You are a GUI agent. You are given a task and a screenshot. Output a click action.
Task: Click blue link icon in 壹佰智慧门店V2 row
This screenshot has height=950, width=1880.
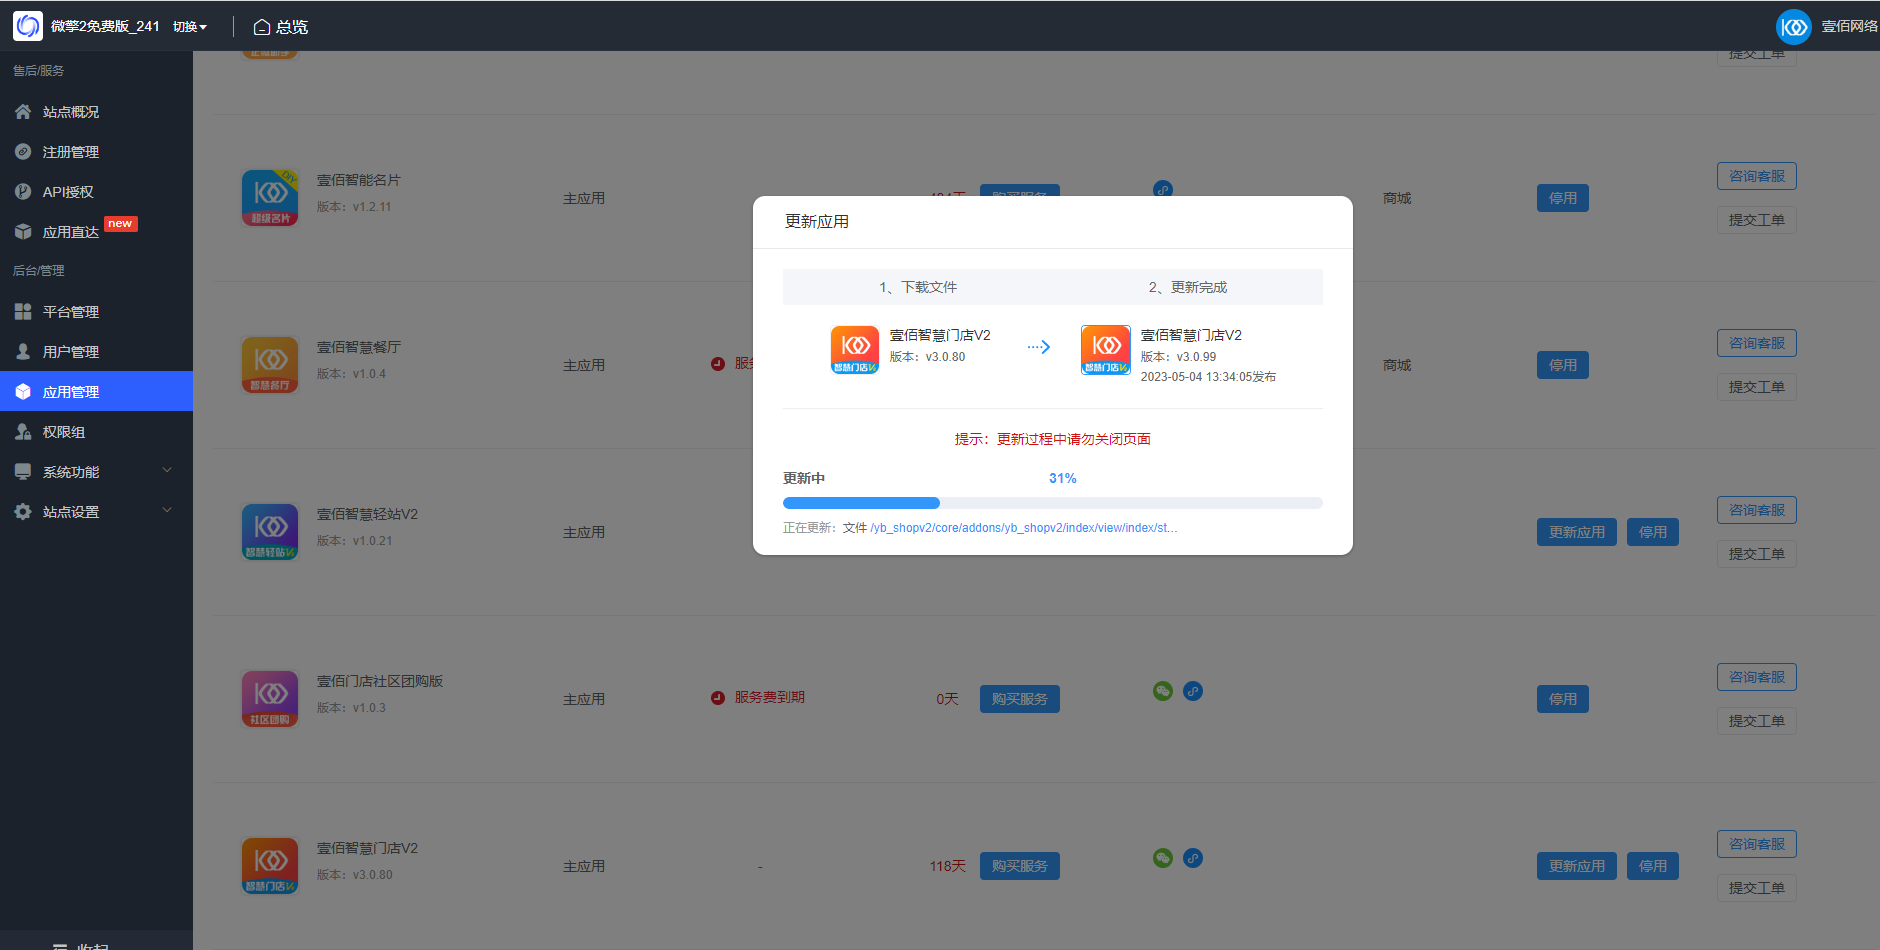tap(1193, 858)
